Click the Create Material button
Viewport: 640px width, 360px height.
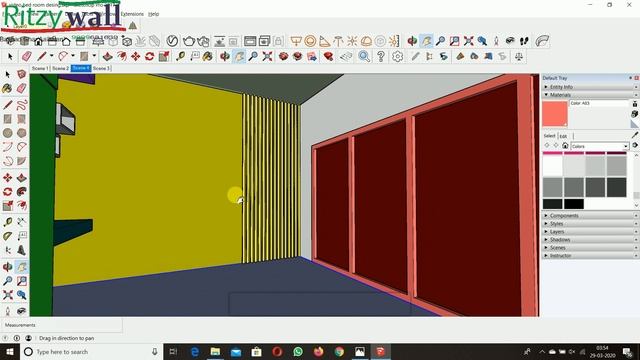tap(635, 114)
